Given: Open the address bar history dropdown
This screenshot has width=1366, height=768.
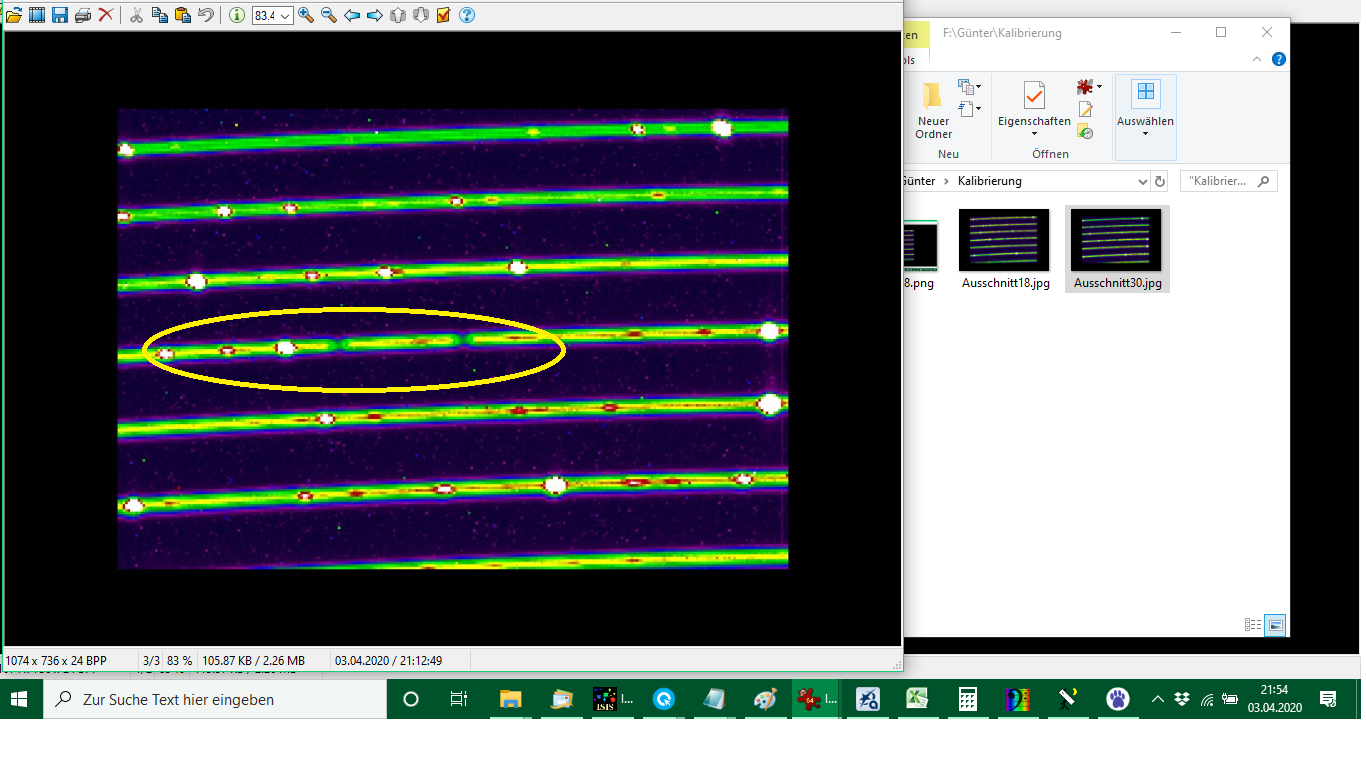Looking at the screenshot, I should tap(1143, 182).
